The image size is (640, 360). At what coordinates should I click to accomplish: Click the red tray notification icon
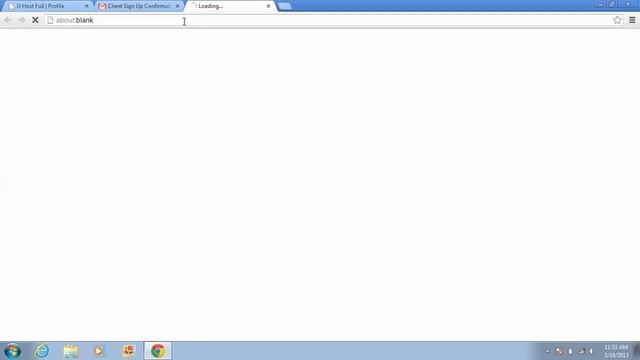click(x=559, y=351)
